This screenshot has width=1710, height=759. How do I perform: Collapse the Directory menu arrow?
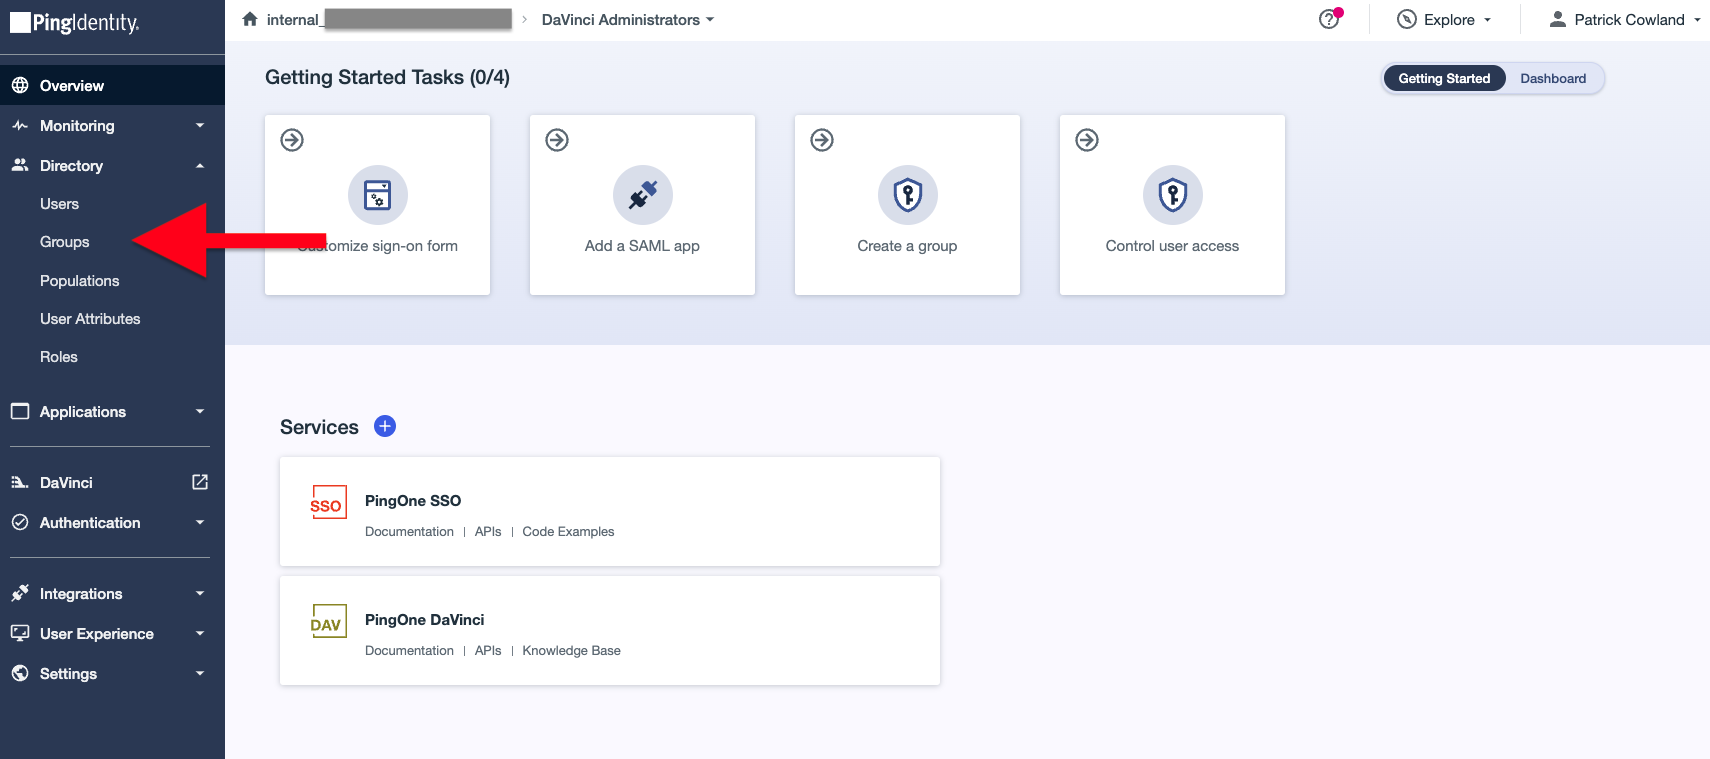(200, 165)
